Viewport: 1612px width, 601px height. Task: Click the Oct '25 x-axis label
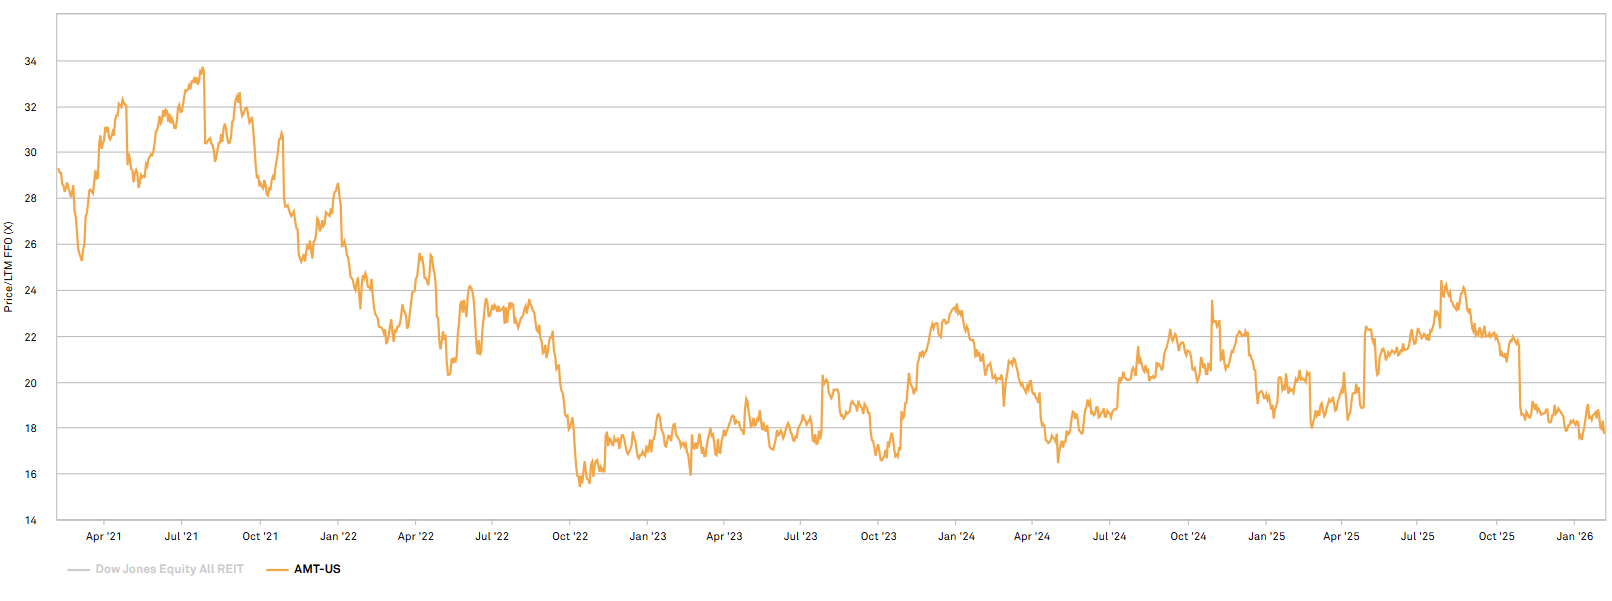[1497, 537]
